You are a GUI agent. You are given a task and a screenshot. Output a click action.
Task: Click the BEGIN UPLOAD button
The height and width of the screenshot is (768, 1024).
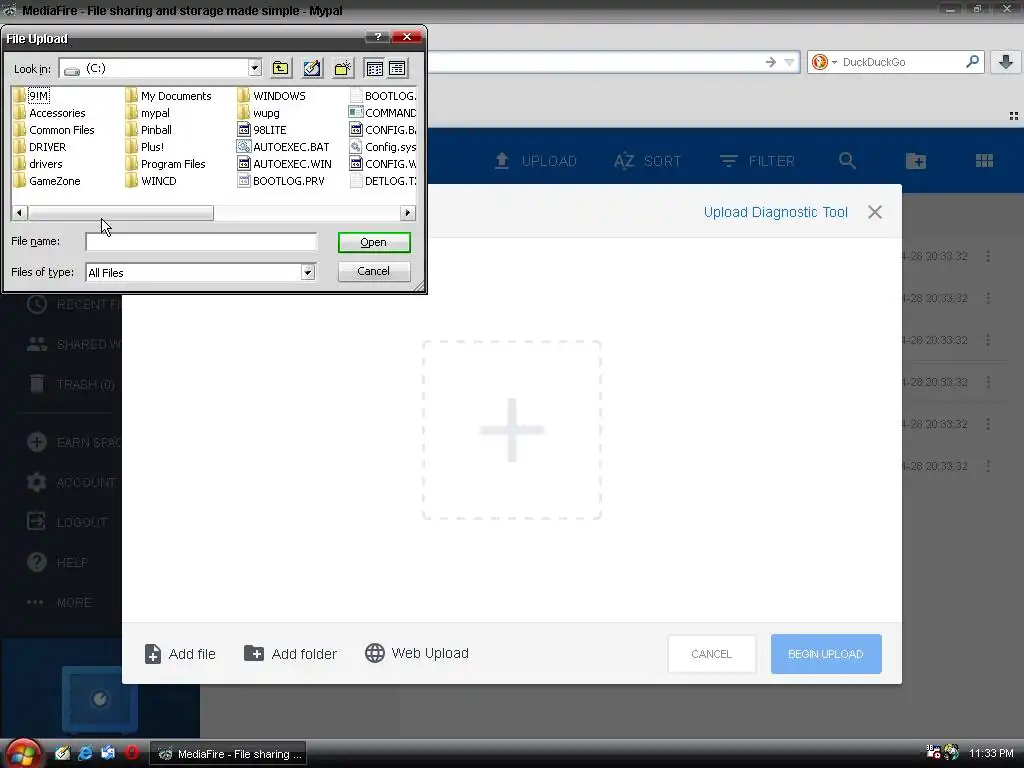pyautogui.click(x=826, y=654)
